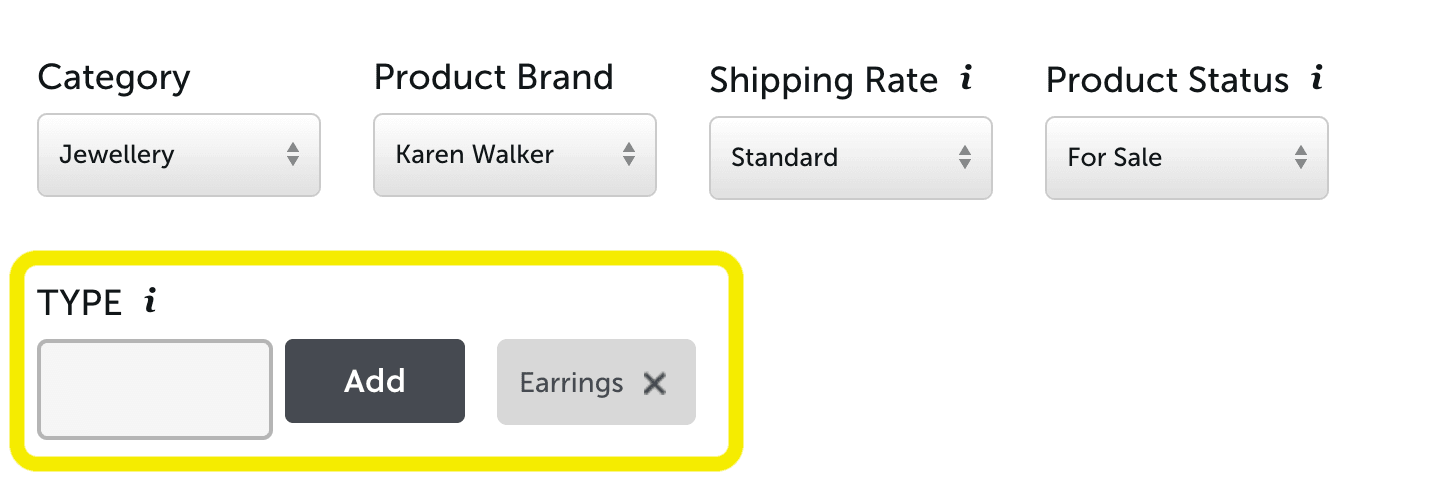The width and height of the screenshot is (1434, 480).
Task: Click the Shipping Rate label text
Action: (824, 80)
